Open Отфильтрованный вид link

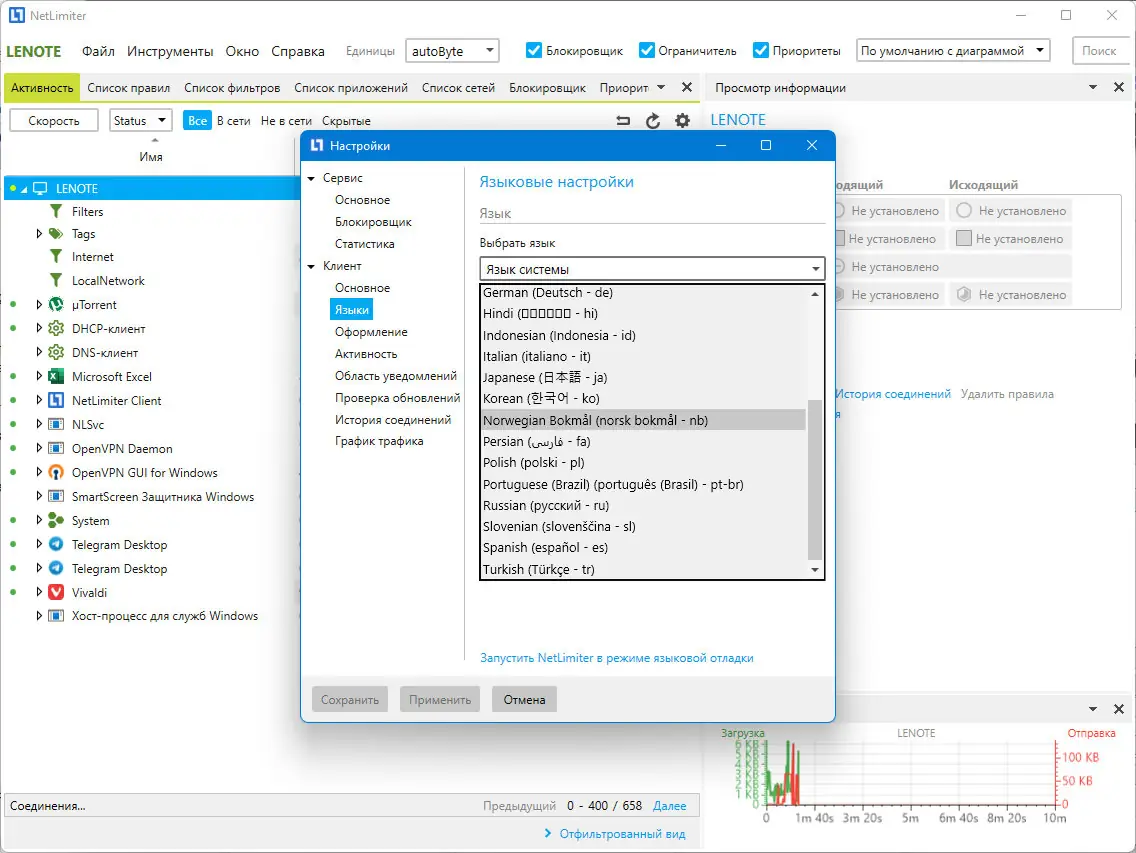coord(622,834)
